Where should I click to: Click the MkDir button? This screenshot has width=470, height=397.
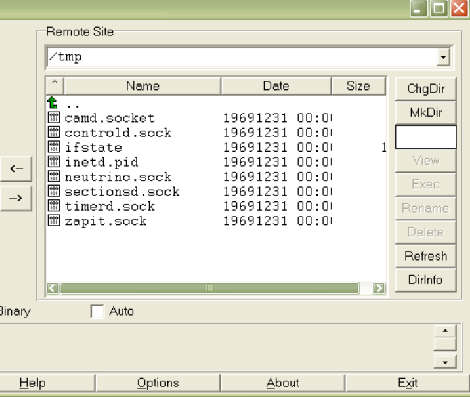(x=425, y=112)
